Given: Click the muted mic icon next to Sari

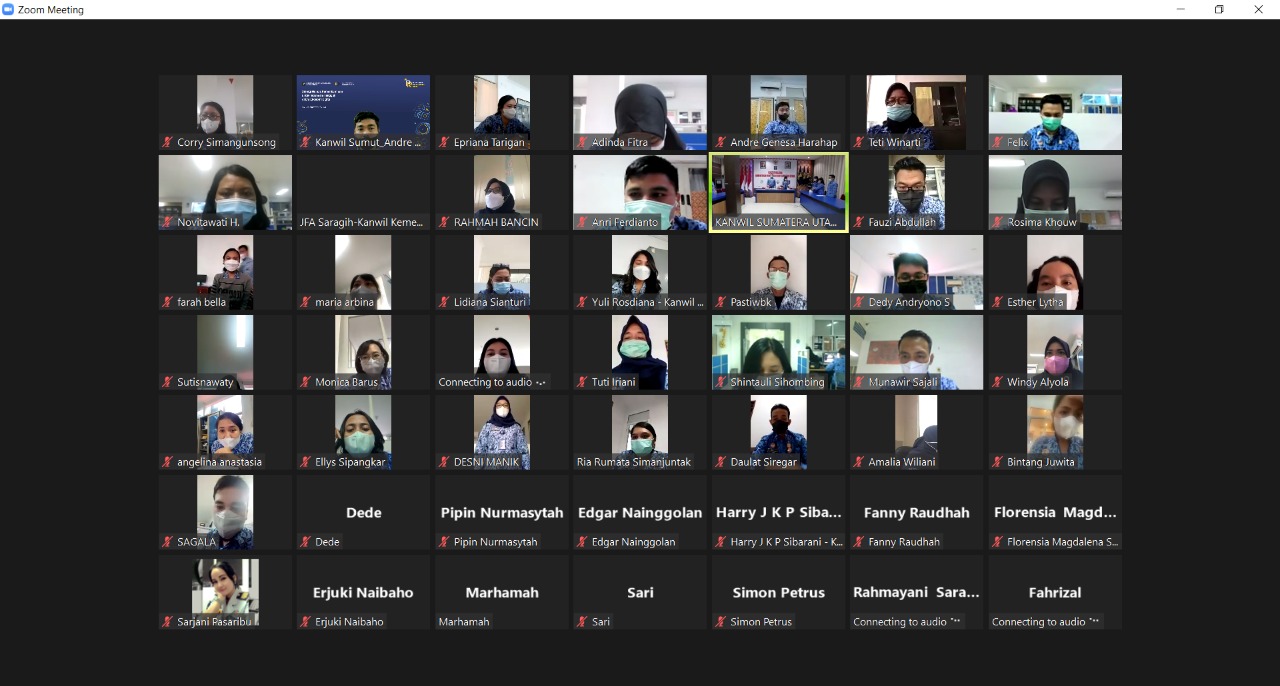Looking at the screenshot, I should (x=582, y=622).
